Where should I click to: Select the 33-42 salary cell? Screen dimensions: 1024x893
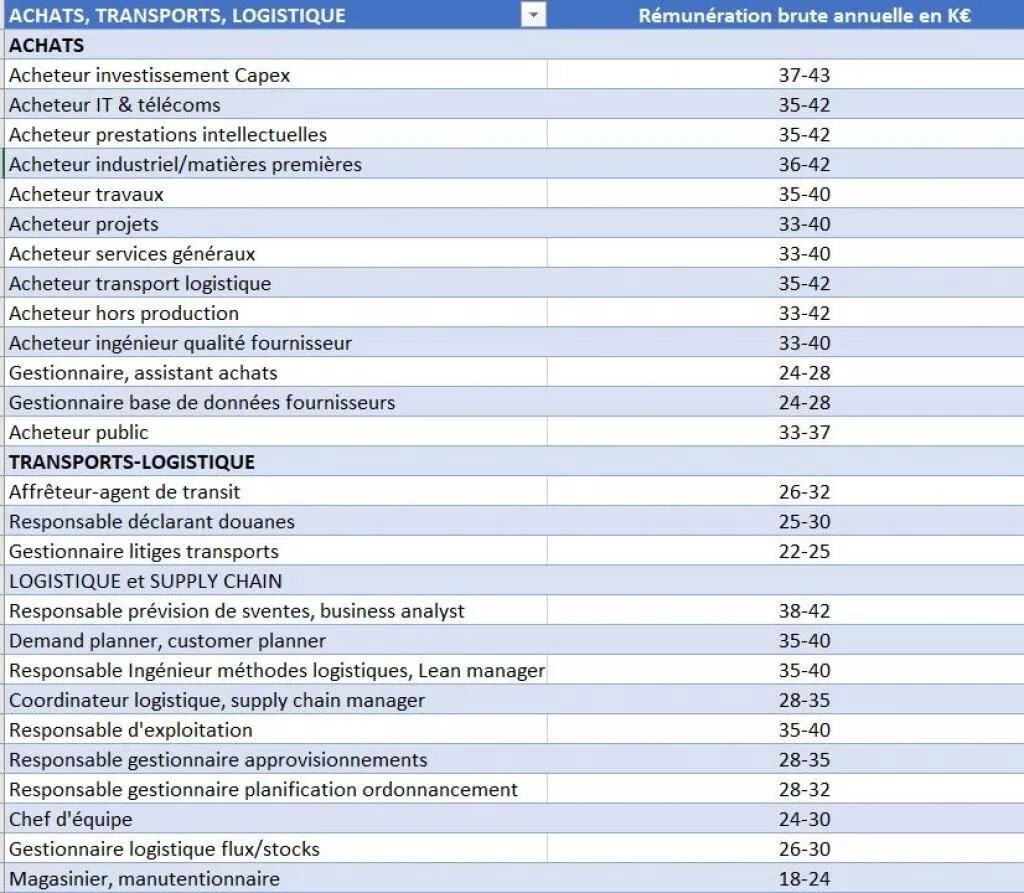[786, 313]
